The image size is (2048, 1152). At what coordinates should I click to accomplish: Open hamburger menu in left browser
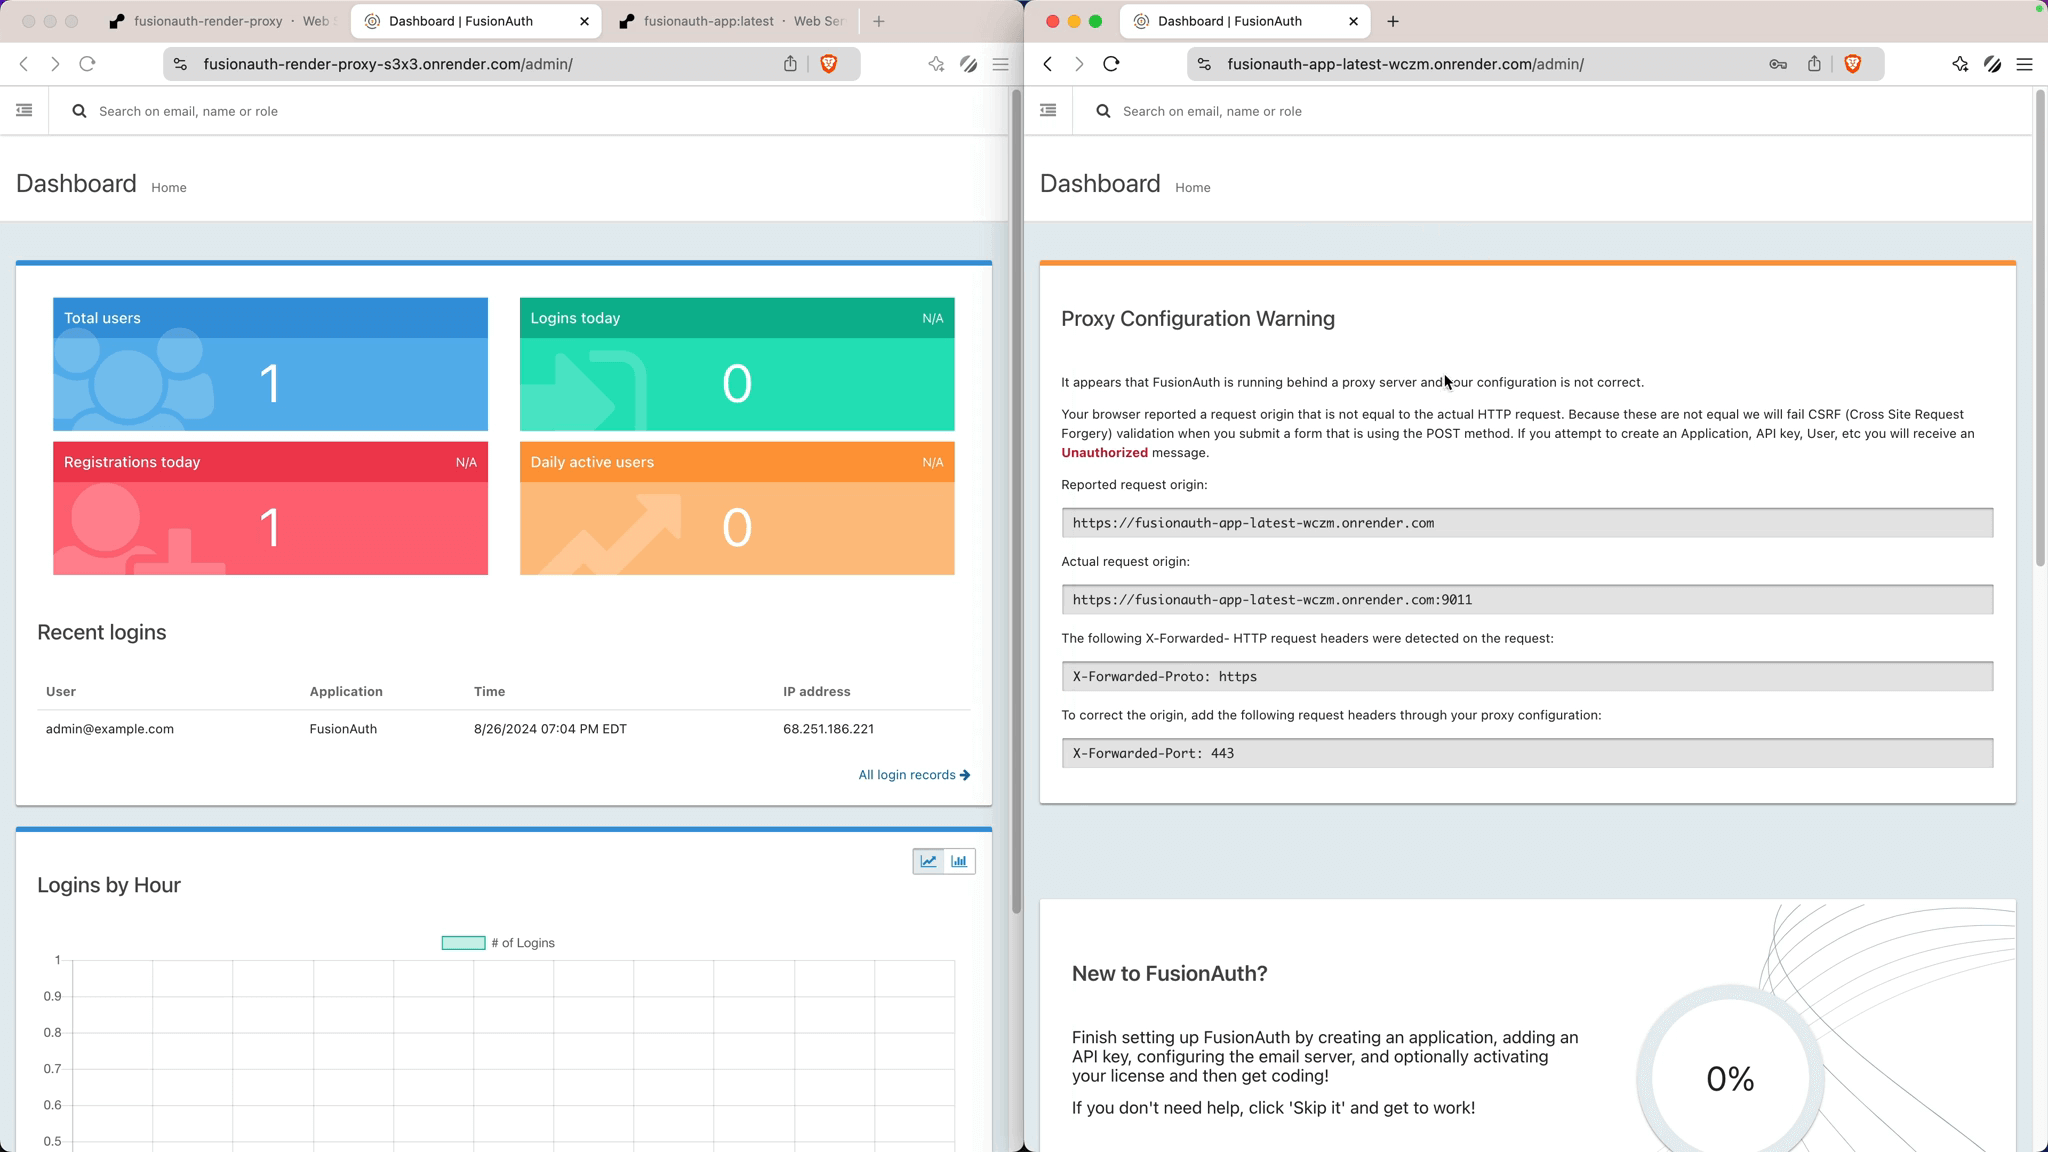click(x=1000, y=64)
